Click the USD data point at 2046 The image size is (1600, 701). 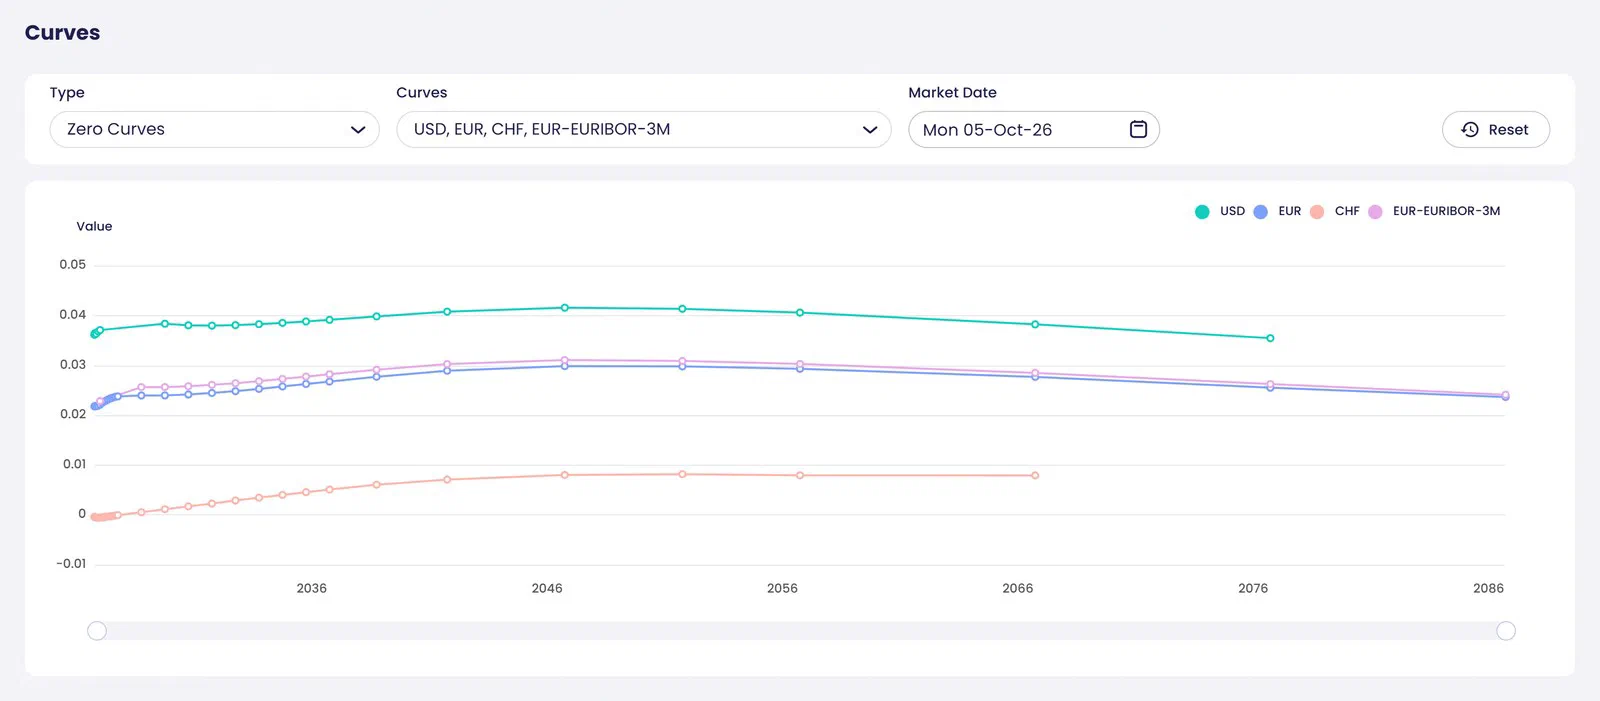point(565,308)
